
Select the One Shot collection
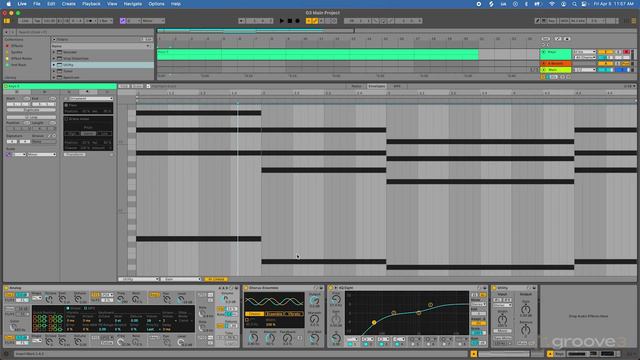click(x=18, y=65)
